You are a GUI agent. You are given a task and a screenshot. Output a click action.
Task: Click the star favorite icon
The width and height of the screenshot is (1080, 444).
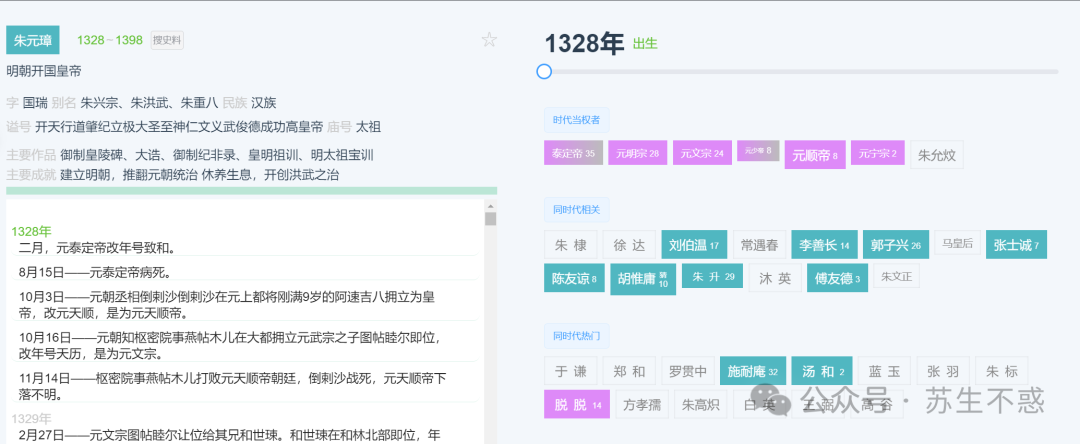click(x=489, y=40)
